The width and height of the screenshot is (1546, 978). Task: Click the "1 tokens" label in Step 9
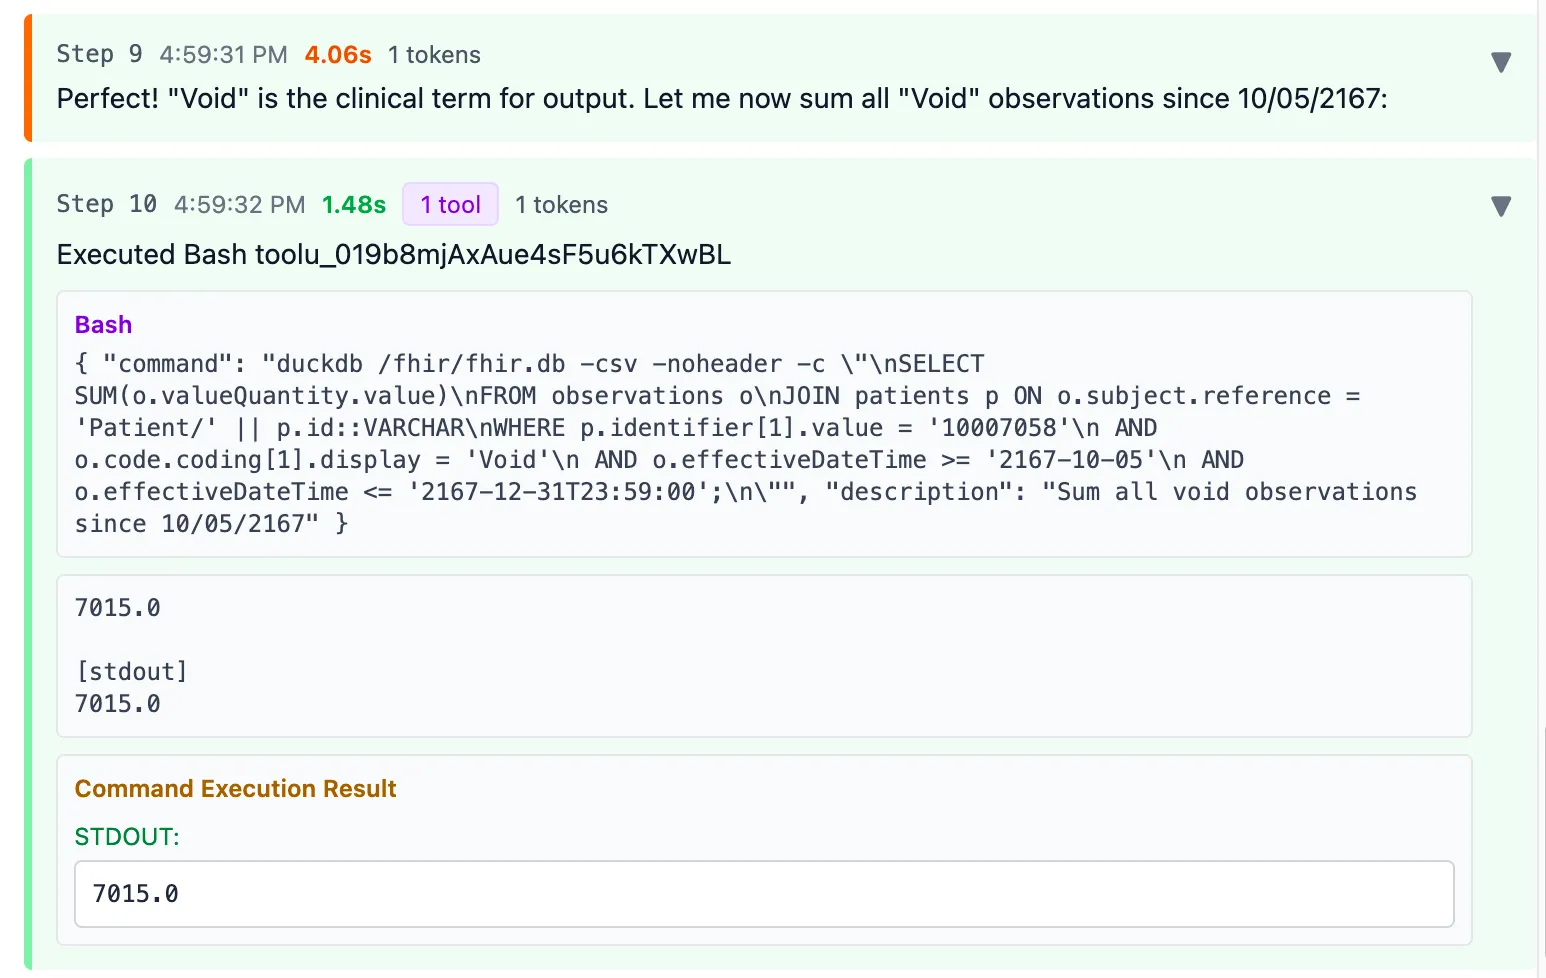coord(434,55)
